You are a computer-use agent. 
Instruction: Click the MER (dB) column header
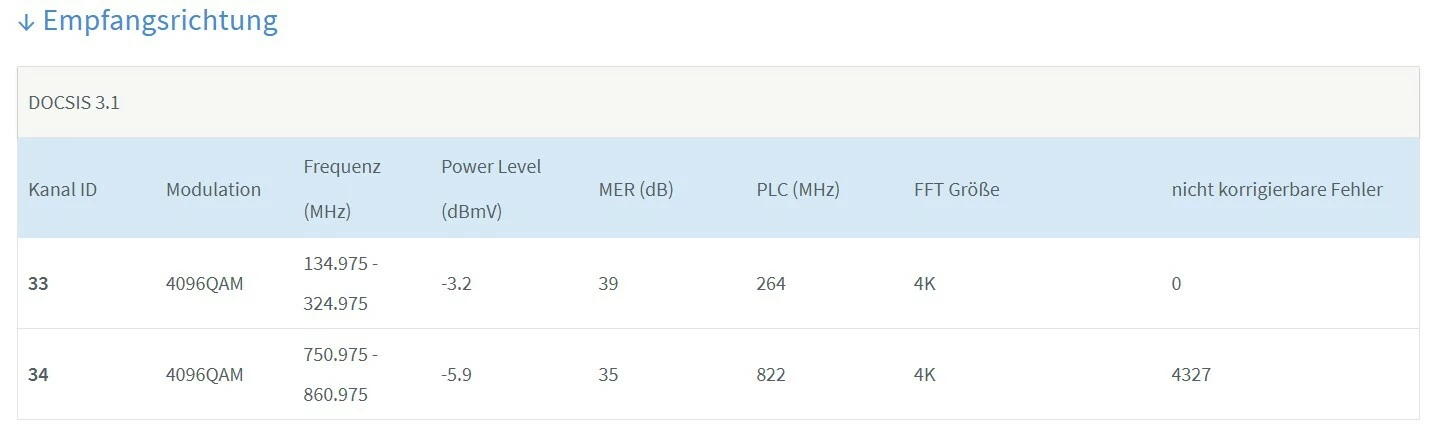click(635, 189)
